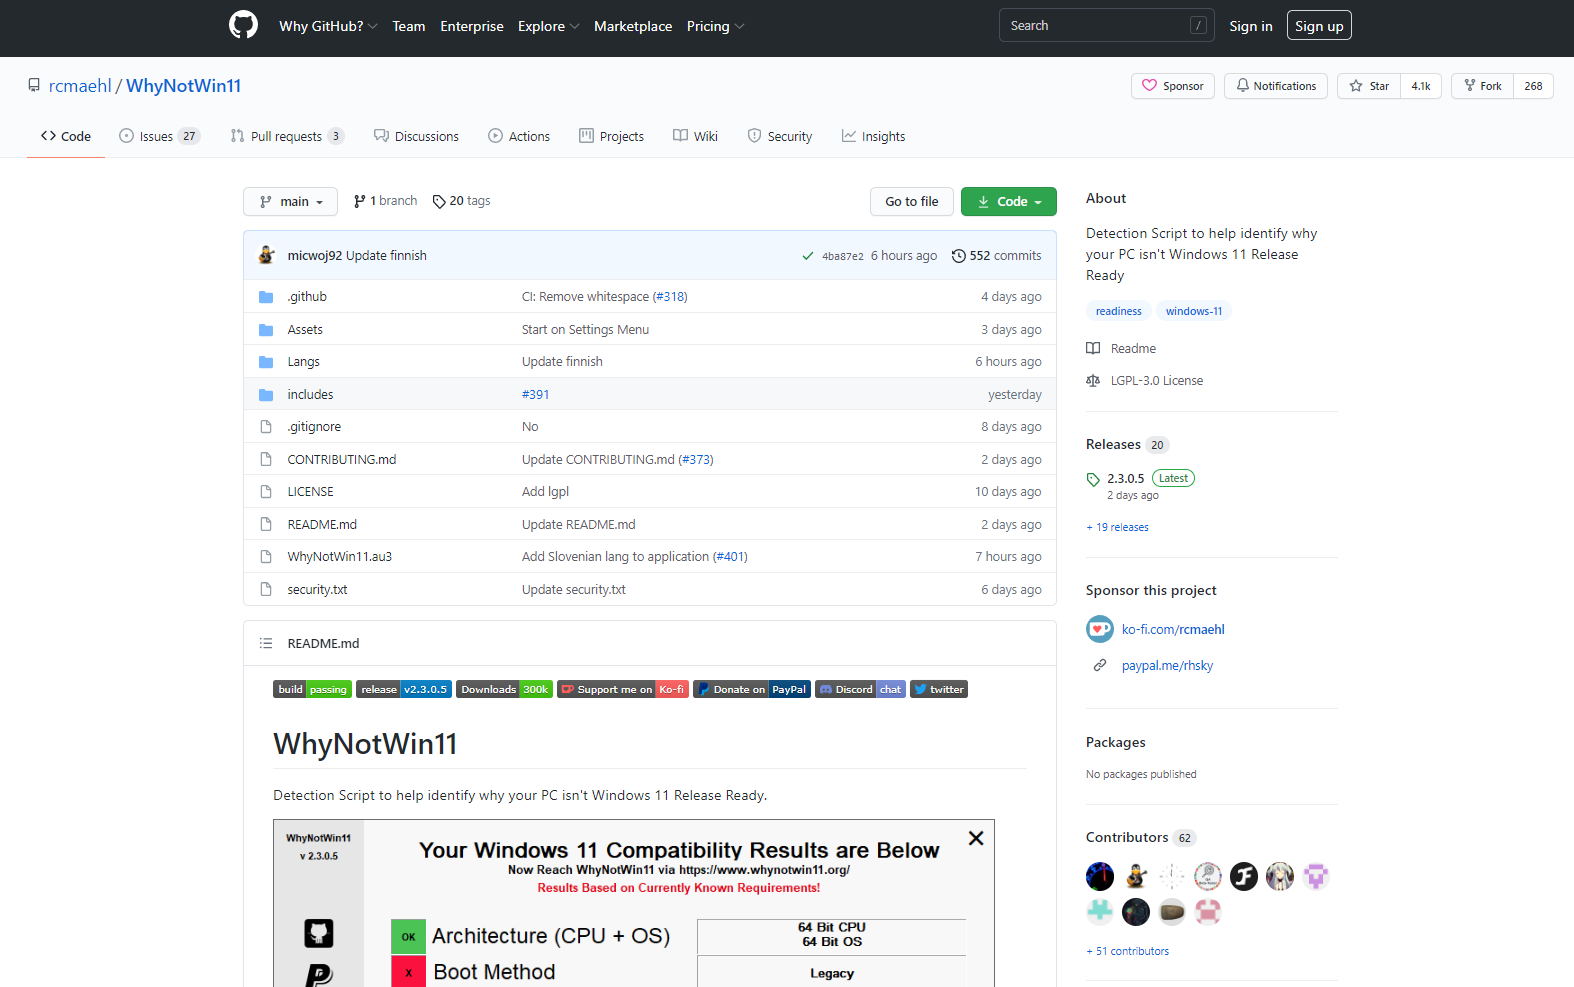Image resolution: width=1574 pixels, height=987 pixels.
Task: Click the readiness topic tag
Action: click(x=1118, y=311)
